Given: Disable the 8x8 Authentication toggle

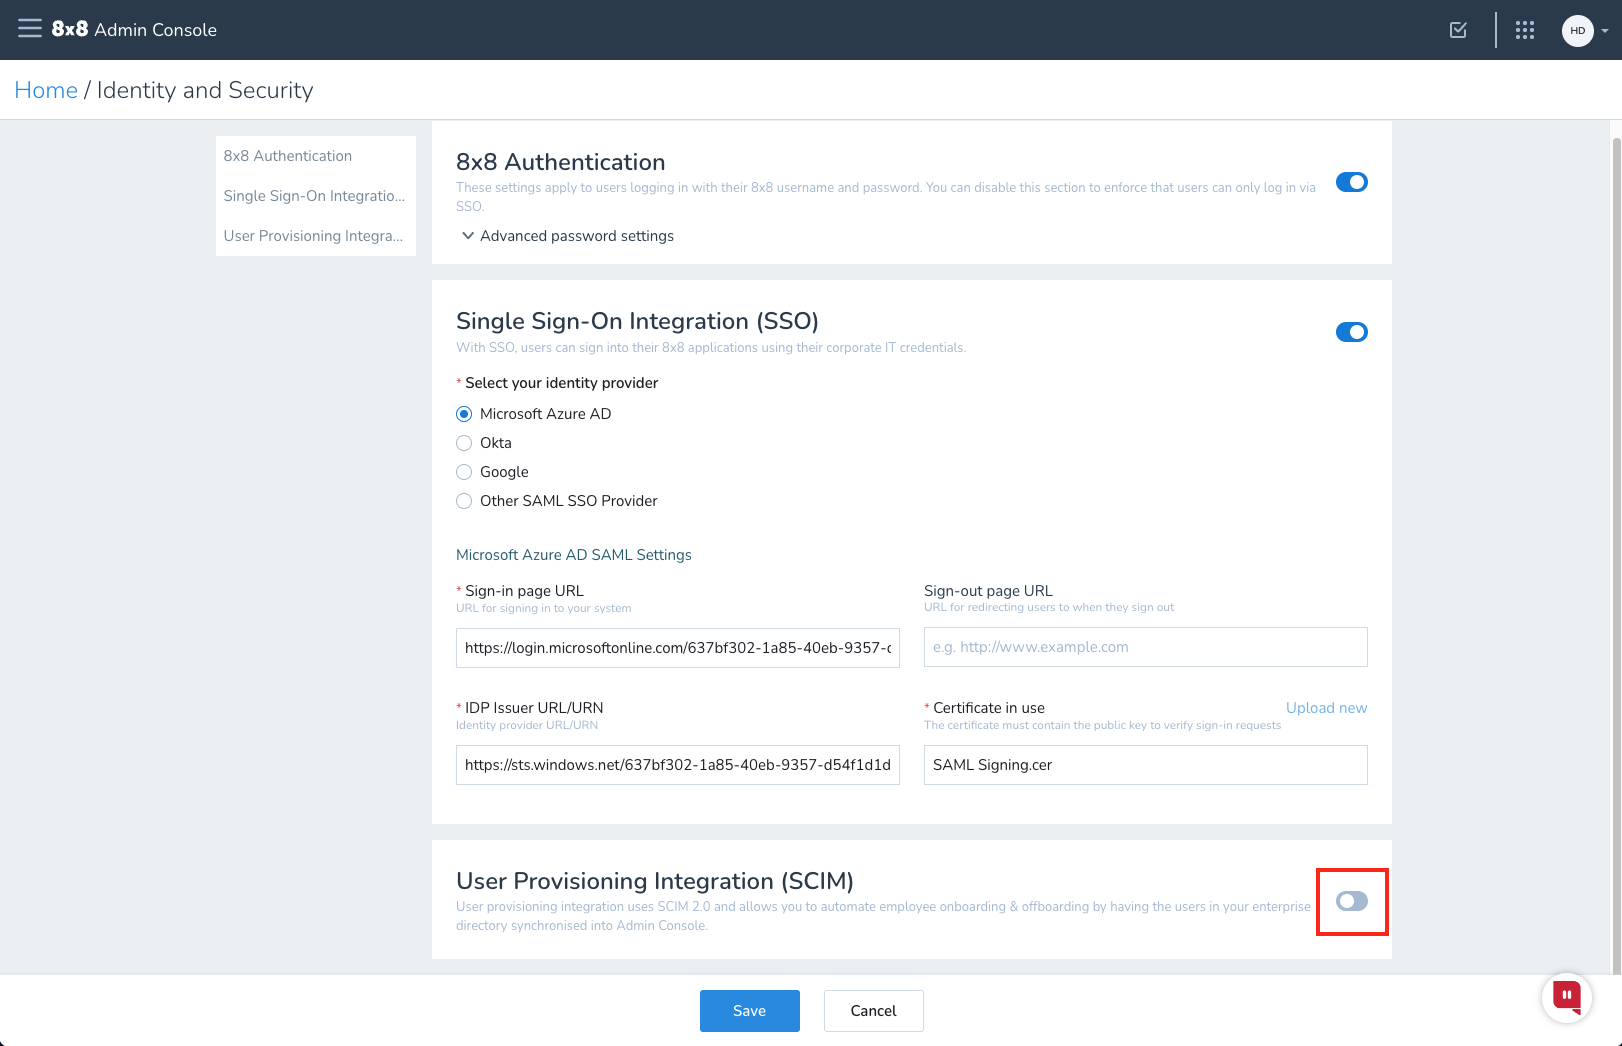Looking at the screenshot, I should click(1351, 182).
